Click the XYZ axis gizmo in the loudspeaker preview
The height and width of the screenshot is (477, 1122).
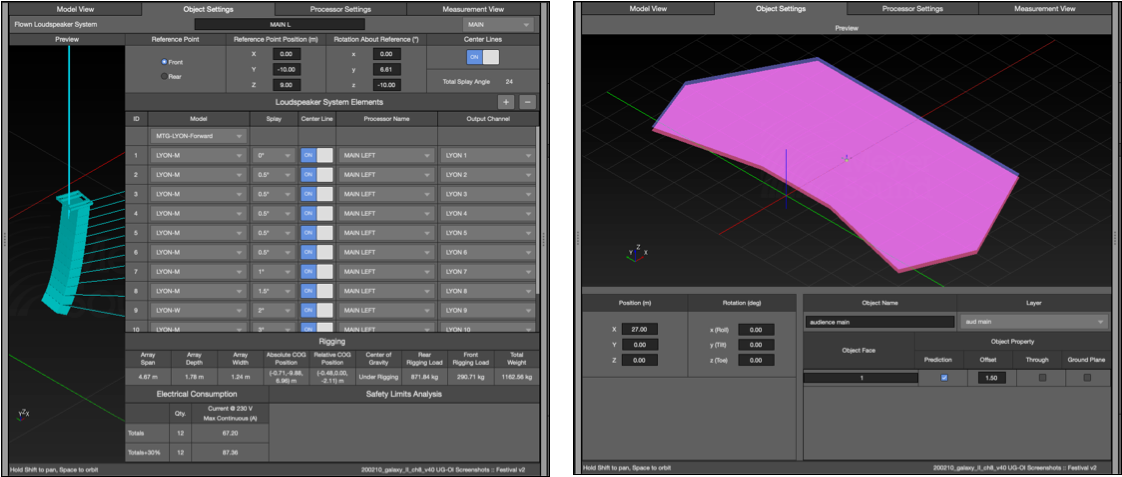pyautogui.click(x=24, y=413)
